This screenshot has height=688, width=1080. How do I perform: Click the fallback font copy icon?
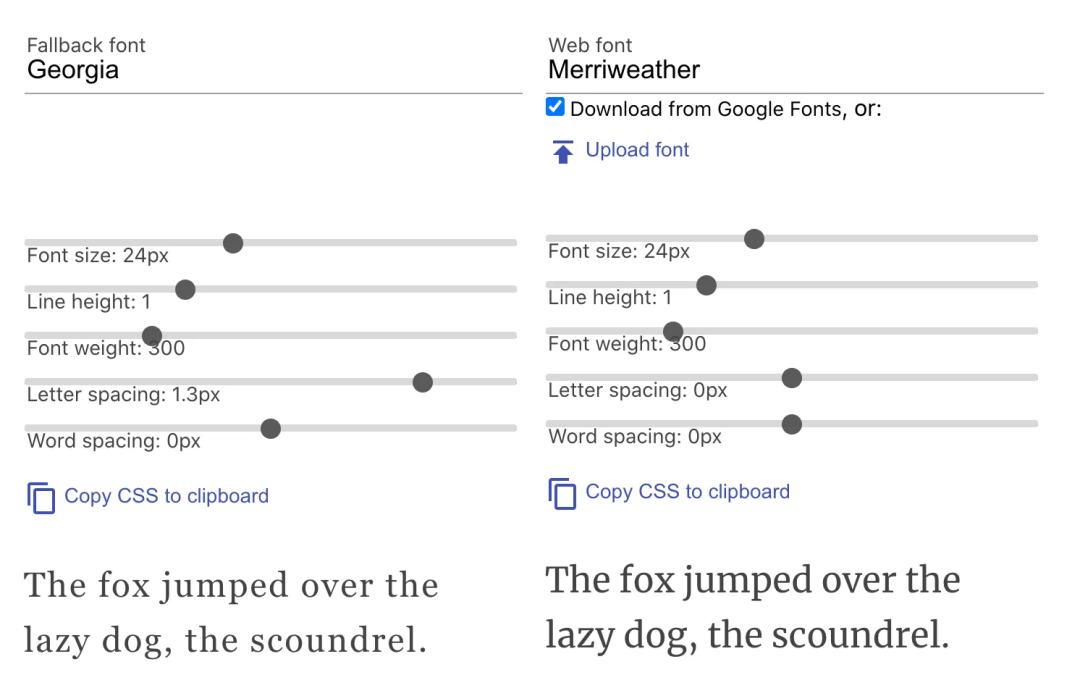coord(41,497)
